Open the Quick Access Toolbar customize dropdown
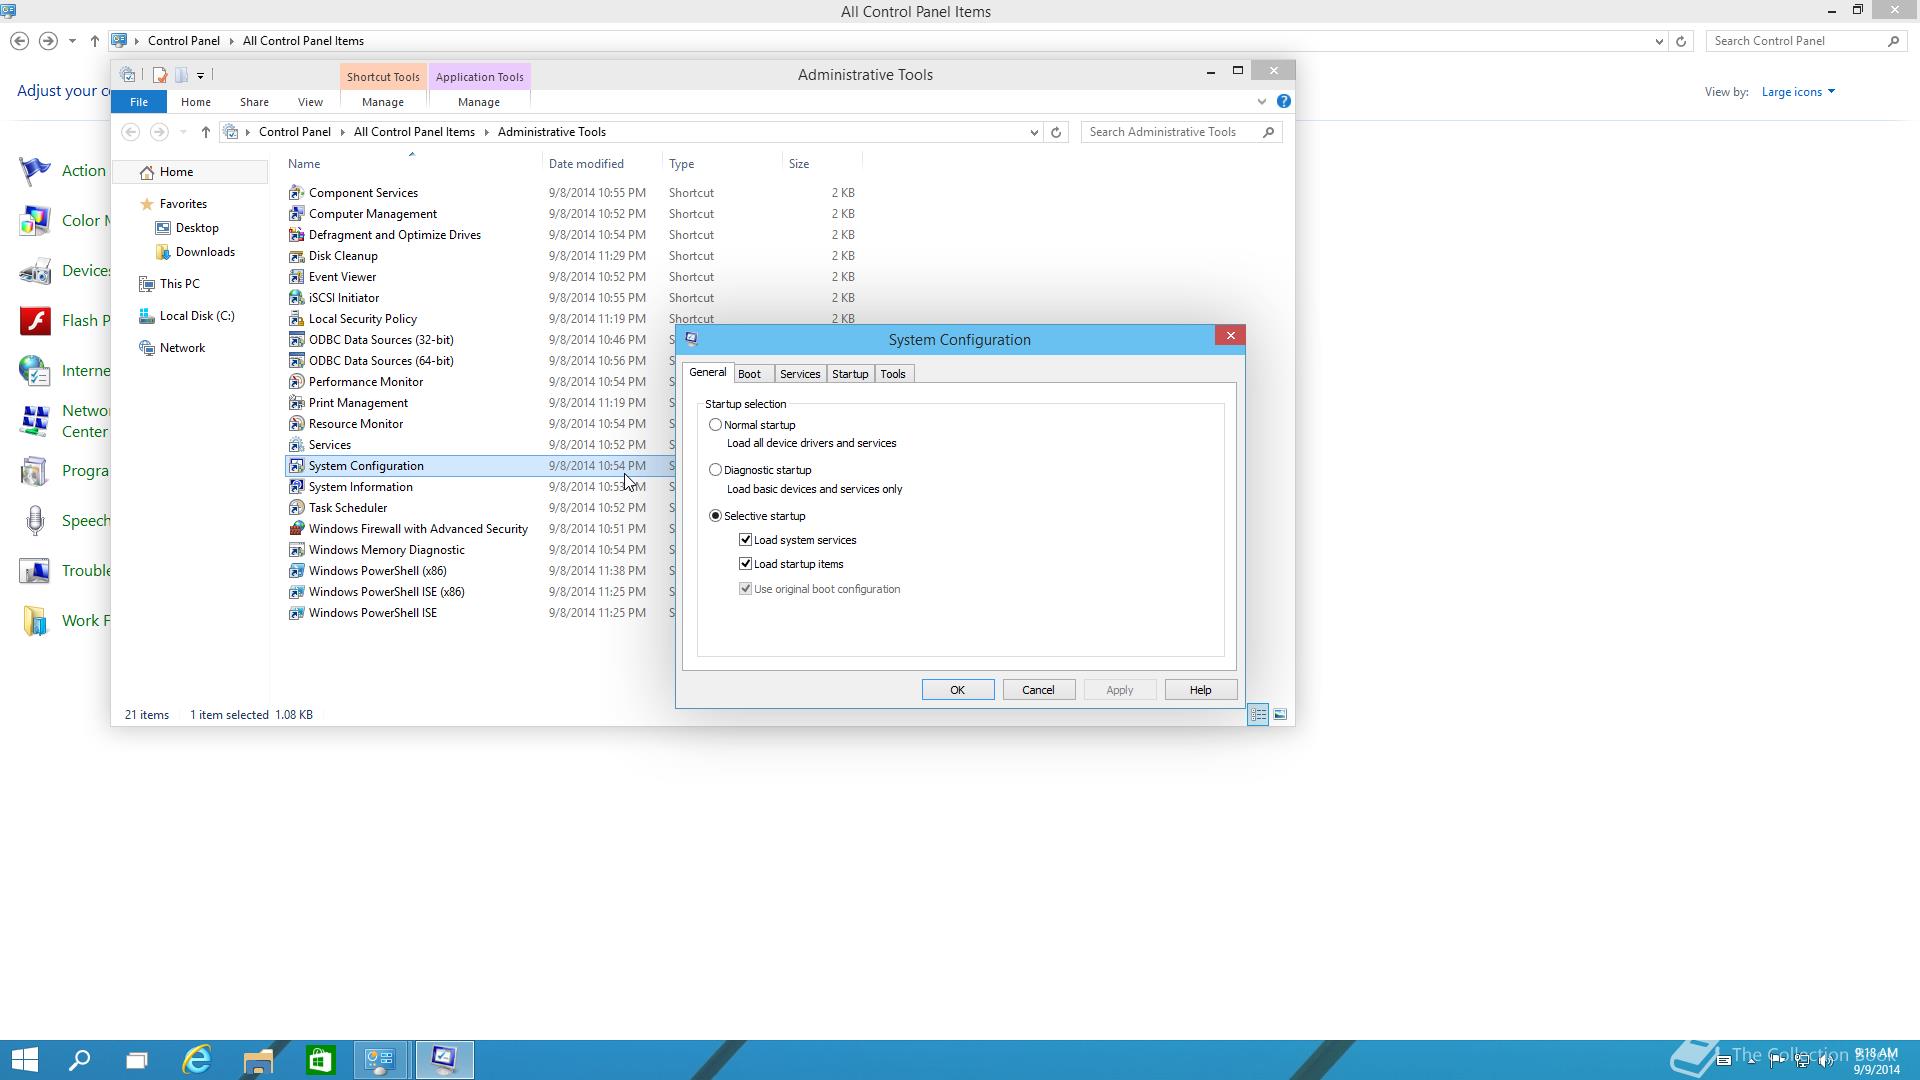The image size is (1920, 1080). 201,75
